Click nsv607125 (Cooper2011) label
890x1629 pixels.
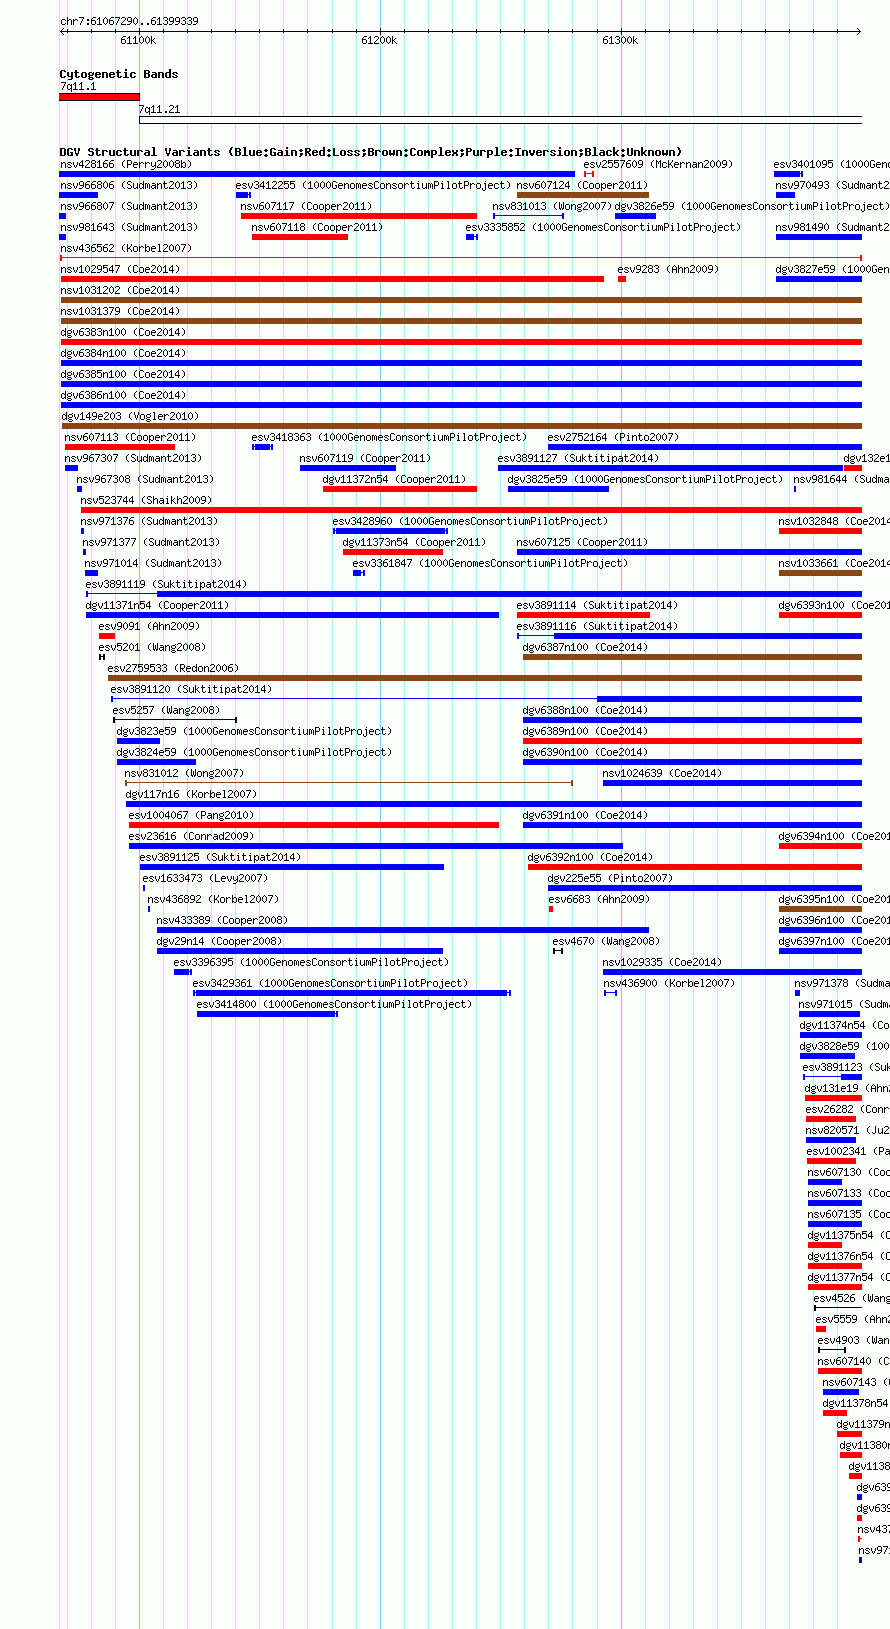[582, 542]
